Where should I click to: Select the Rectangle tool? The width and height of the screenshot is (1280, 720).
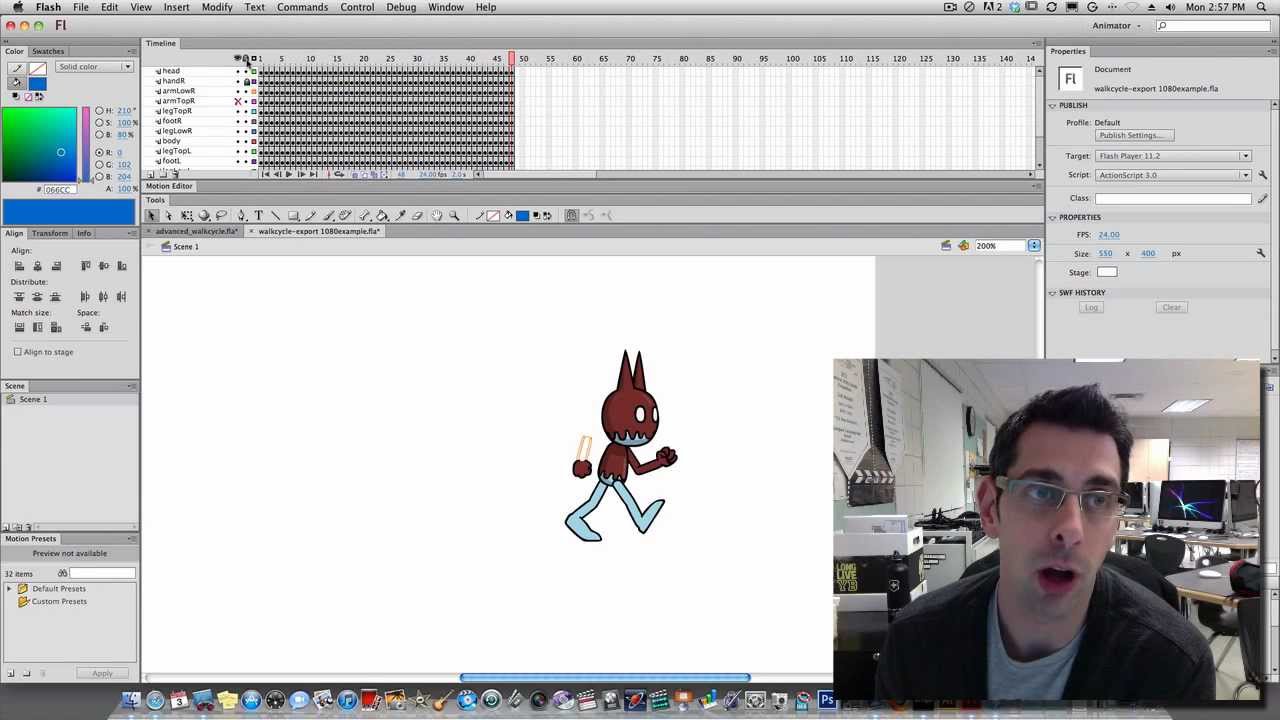click(293, 215)
